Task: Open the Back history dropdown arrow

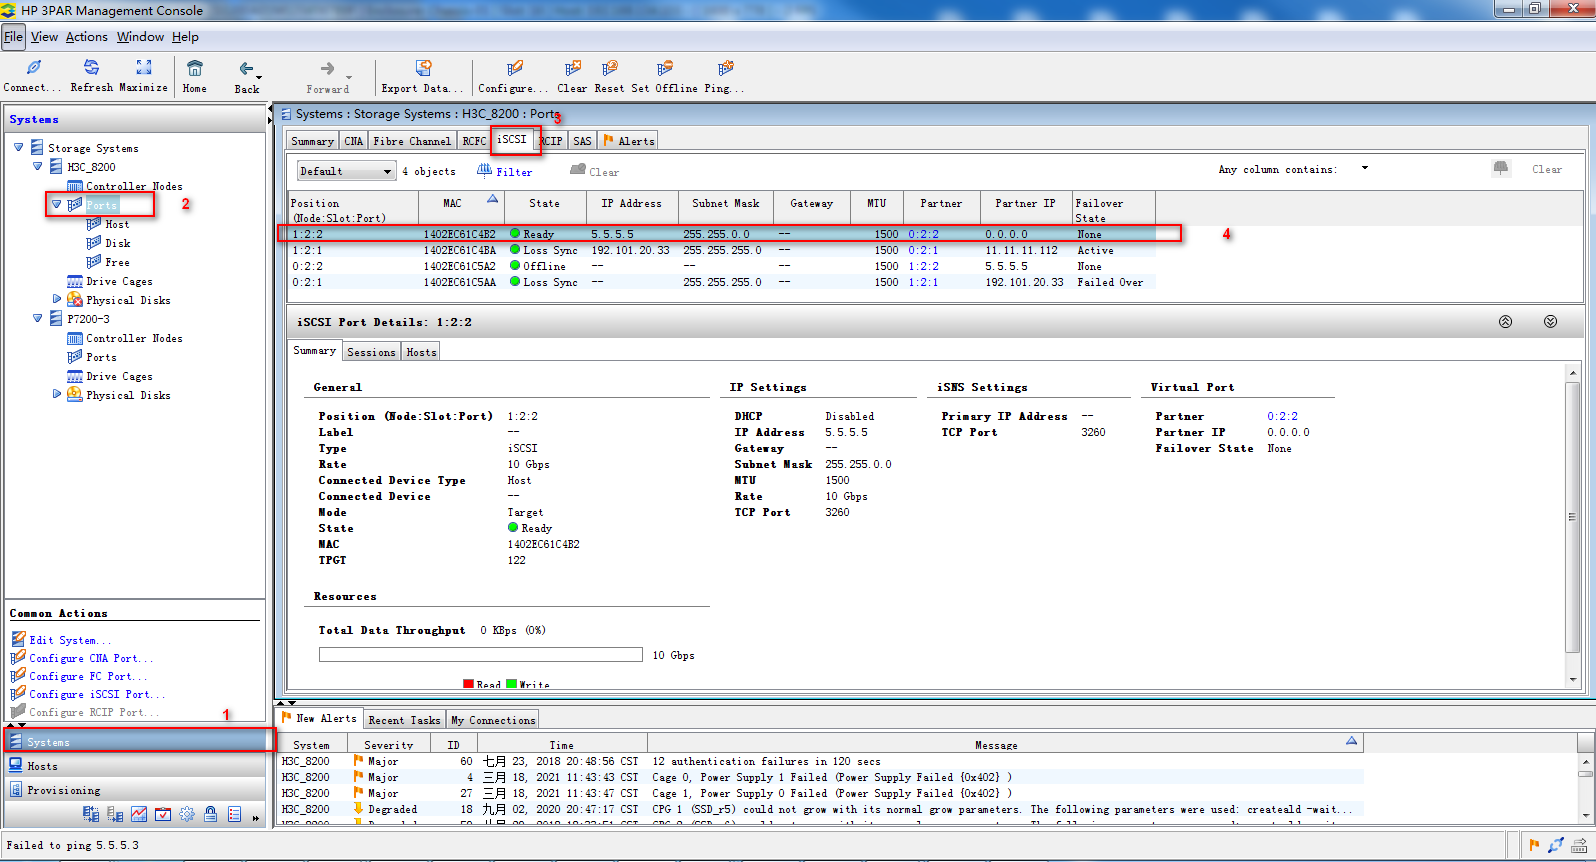Action: 259,77
